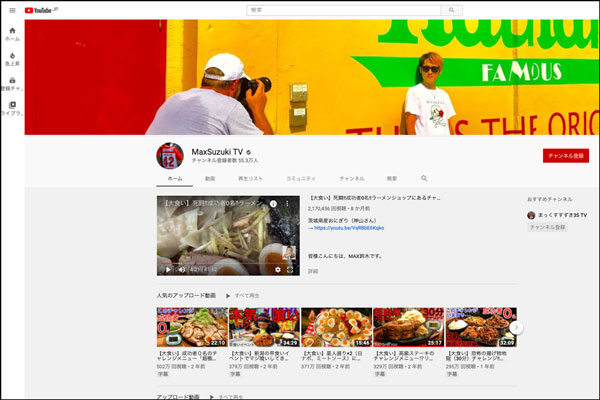Viewport: 600px width, 400px height.
Task: Switch to the 動画 tab
Action: click(210, 178)
